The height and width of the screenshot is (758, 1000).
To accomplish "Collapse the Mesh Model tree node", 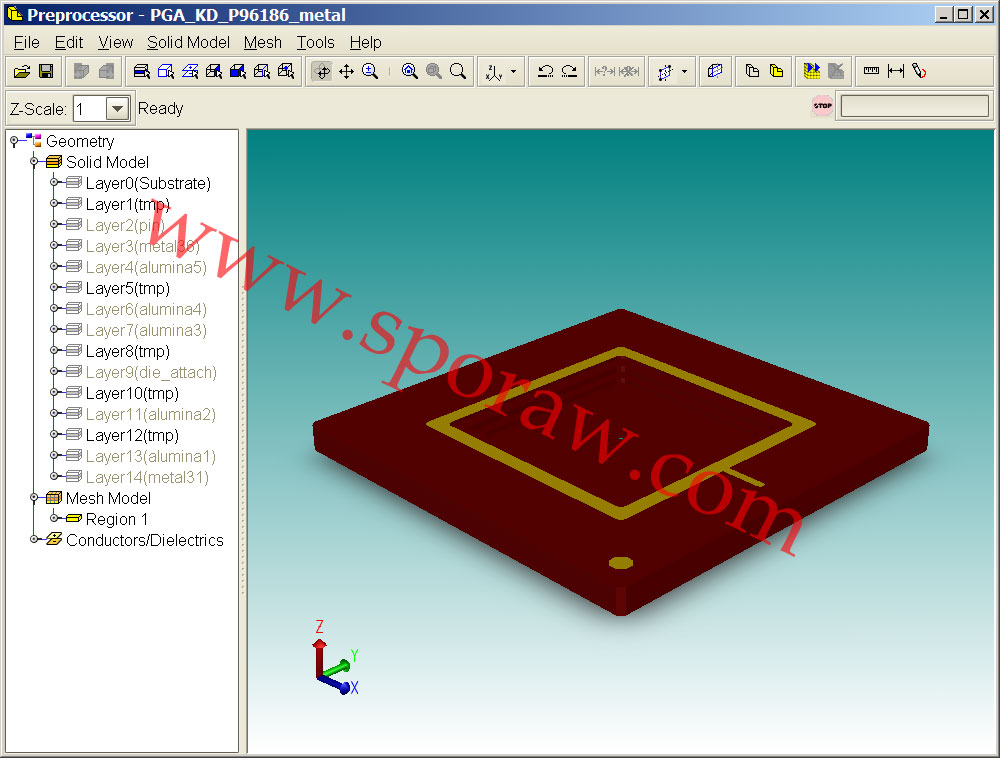I will tap(34, 498).
